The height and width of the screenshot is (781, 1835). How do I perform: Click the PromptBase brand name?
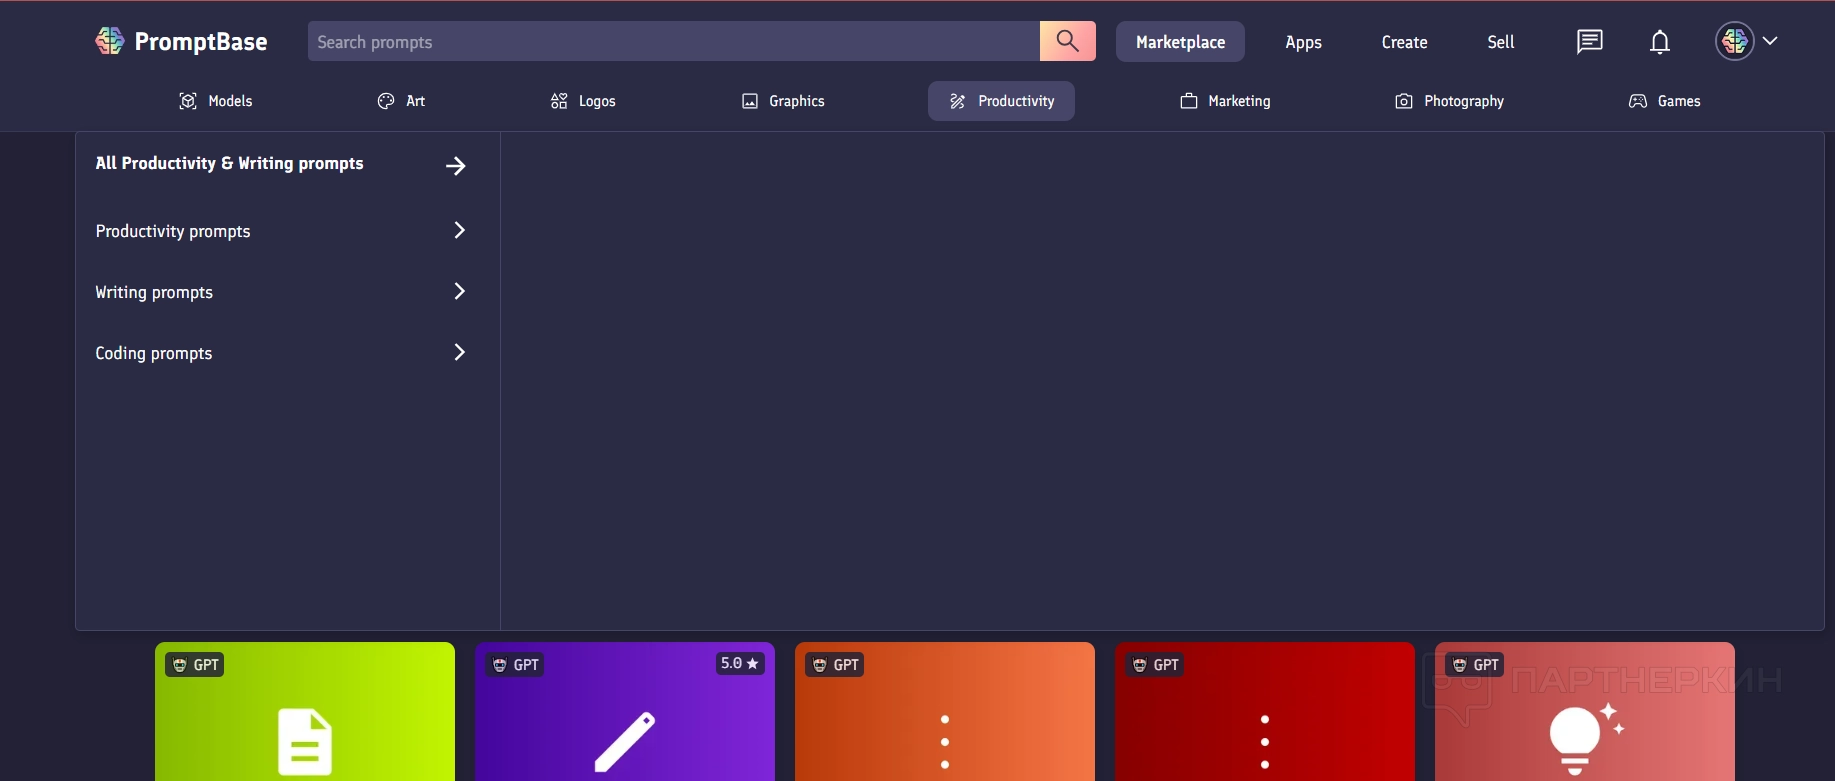pos(201,42)
